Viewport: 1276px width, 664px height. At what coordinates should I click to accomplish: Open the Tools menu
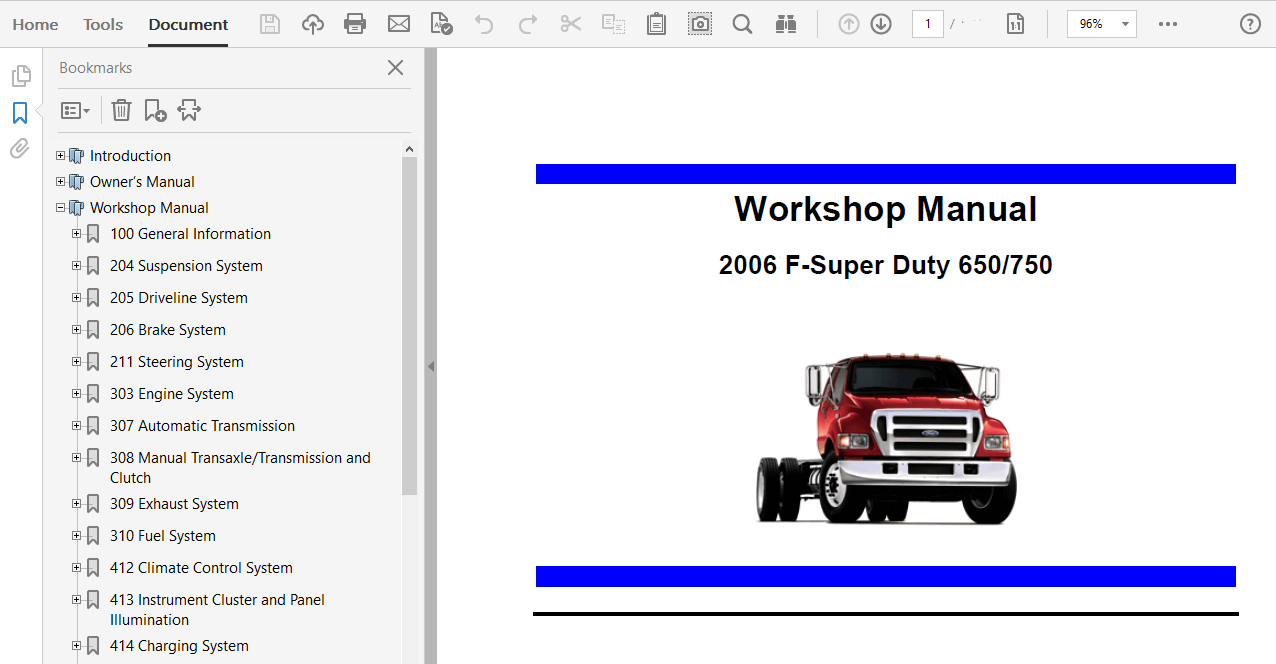pos(102,24)
